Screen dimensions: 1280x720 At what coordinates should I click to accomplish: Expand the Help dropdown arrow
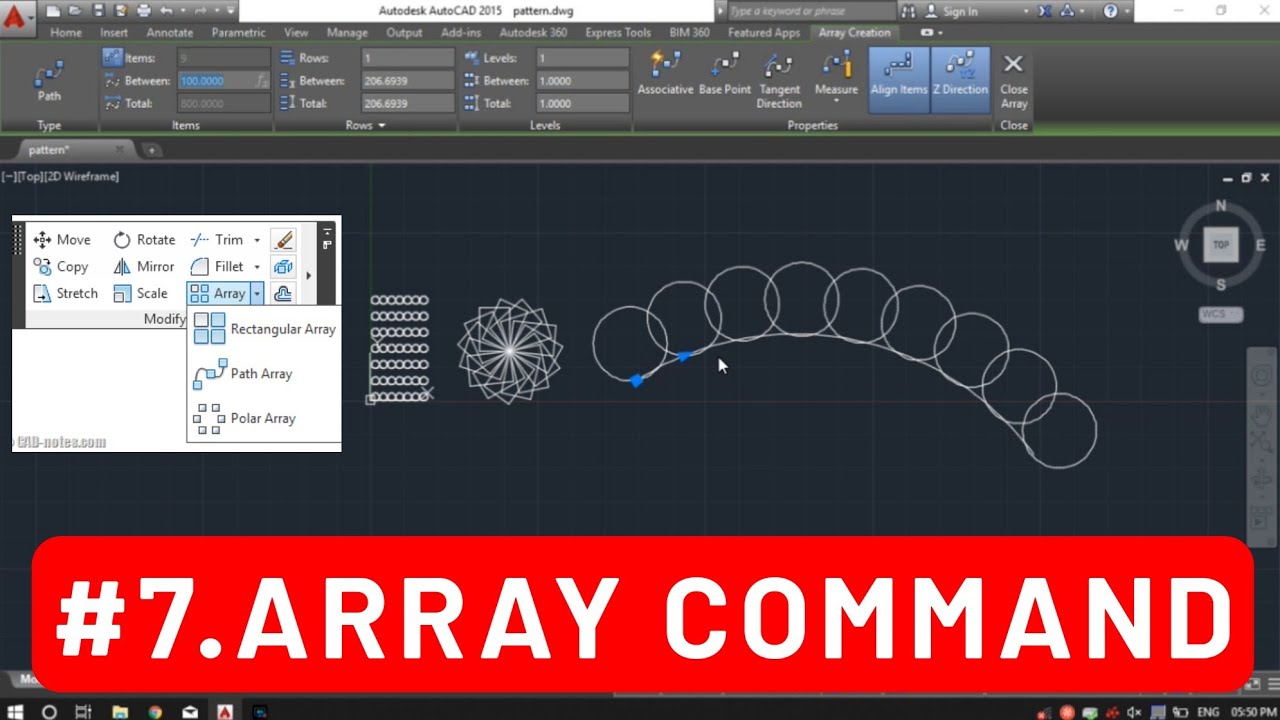[1128, 11]
